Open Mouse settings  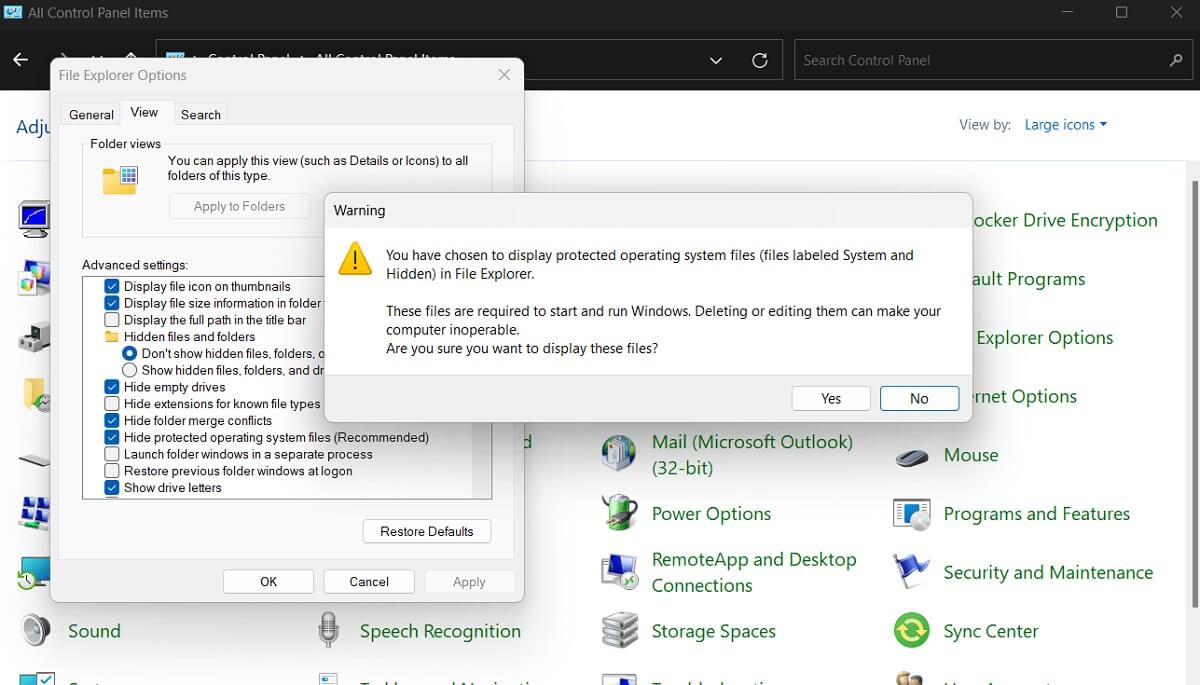970,455
